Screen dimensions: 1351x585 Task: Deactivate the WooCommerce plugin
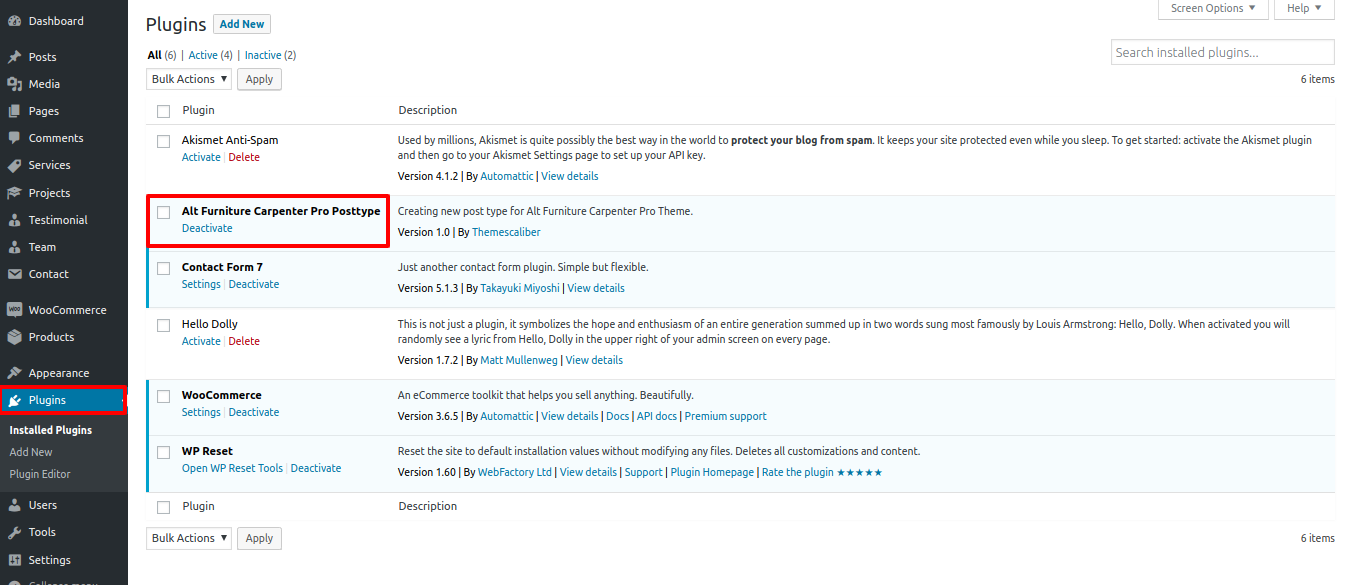[x=254, y=412]
